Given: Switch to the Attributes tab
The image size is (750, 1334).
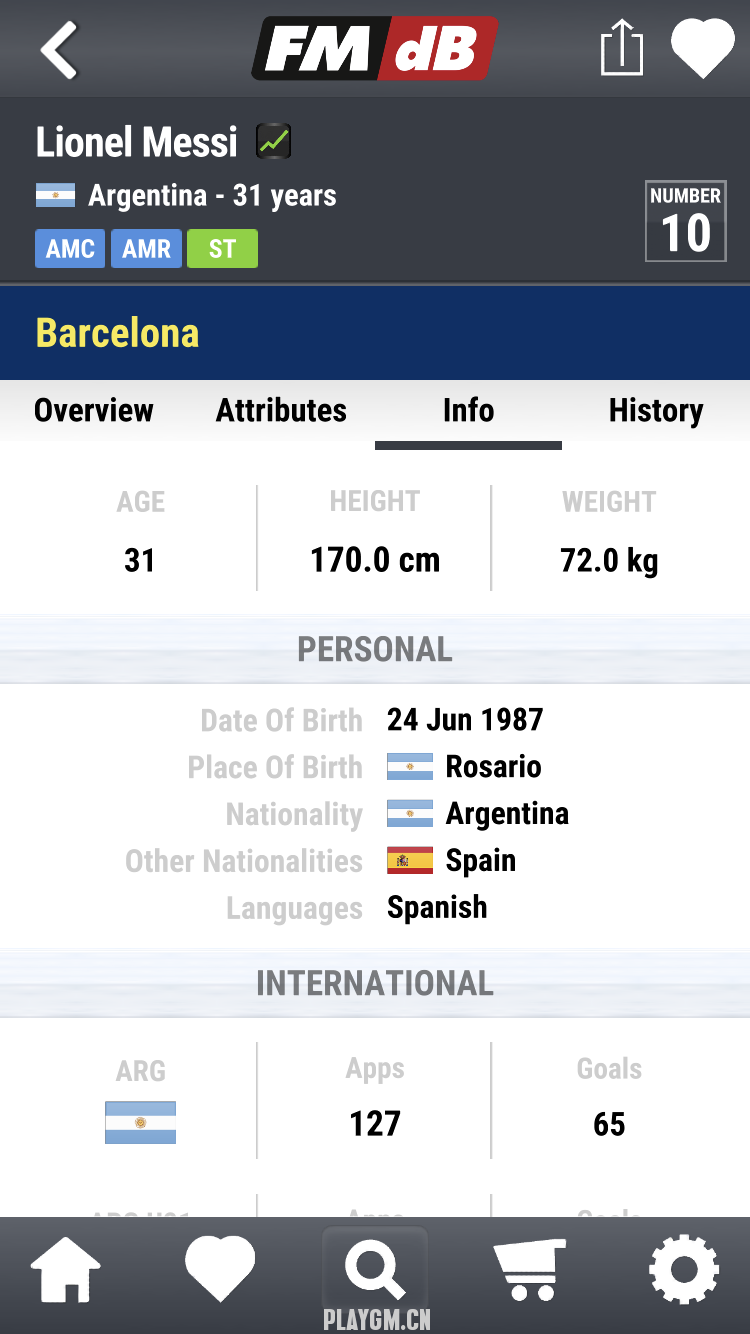Looking at the screenshot, I should (x=281, y=410).
